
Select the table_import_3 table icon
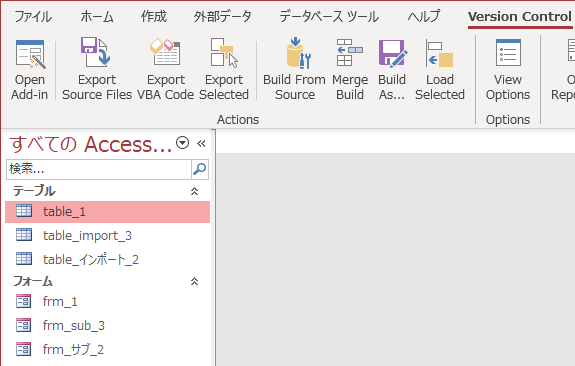[24, 235]
